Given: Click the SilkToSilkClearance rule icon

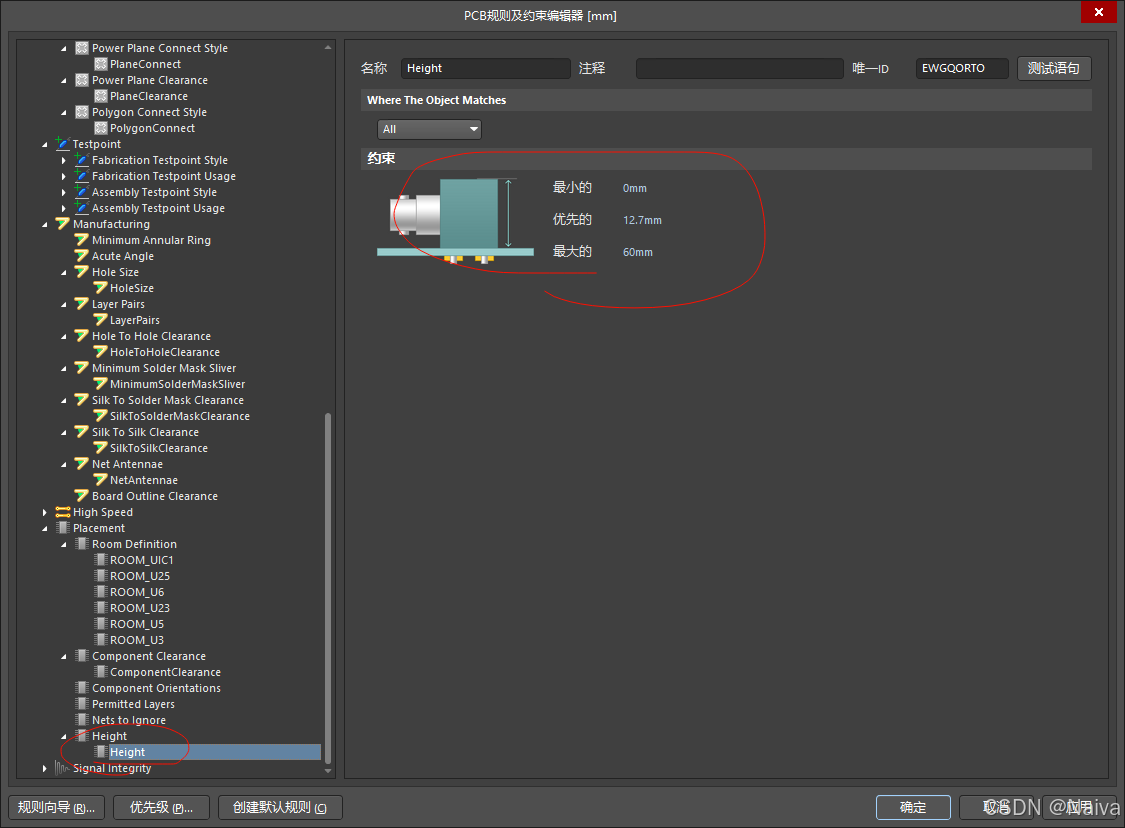Looking at the screenshot, I should coord(100,448).
